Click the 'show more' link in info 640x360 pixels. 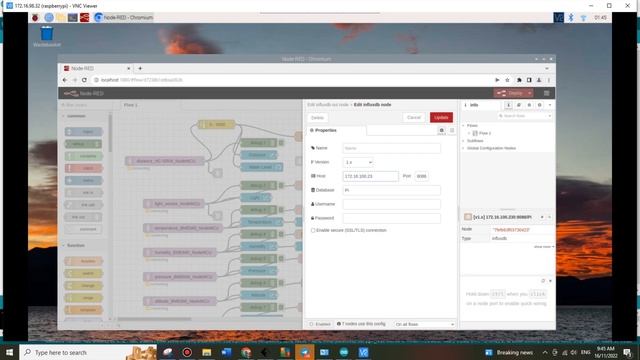544,247
